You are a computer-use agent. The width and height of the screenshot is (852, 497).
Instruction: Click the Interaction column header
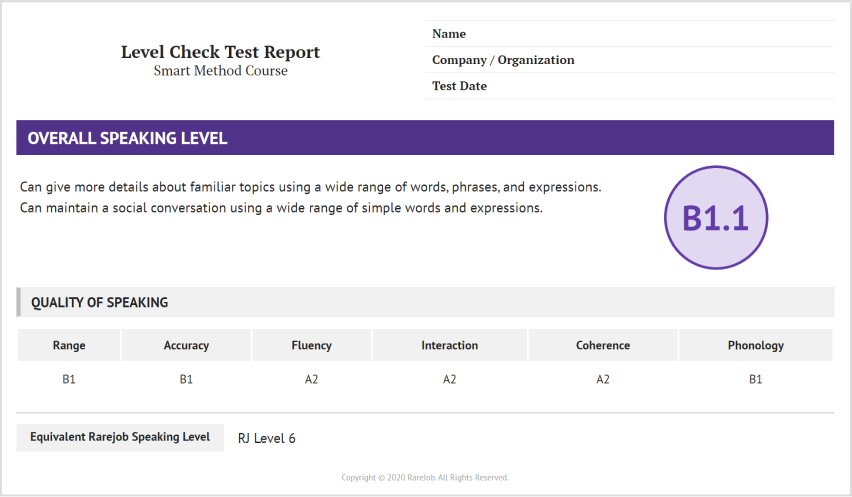pos(449,345)
